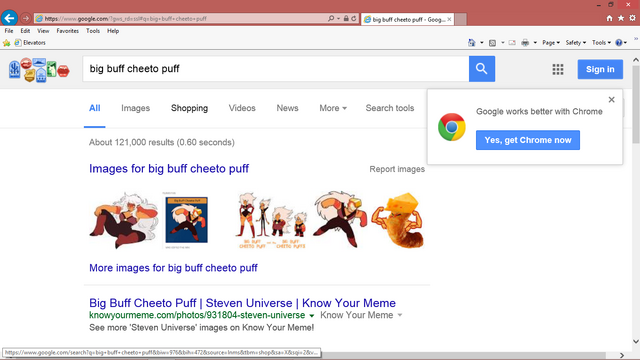Open the Edit menu

coord(25,31)
